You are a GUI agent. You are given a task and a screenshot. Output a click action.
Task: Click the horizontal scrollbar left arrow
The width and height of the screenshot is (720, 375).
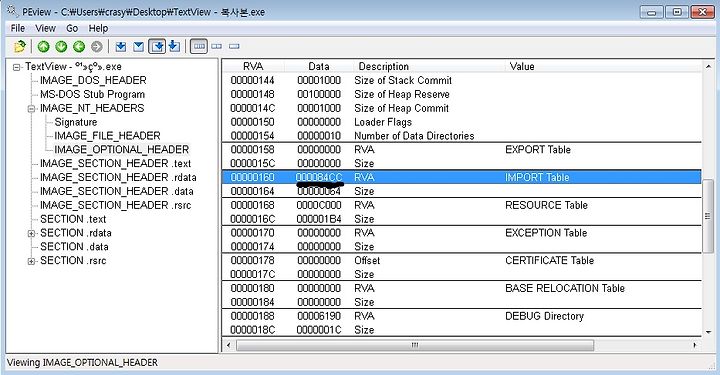pyautogui.click(x=229, y=345)
